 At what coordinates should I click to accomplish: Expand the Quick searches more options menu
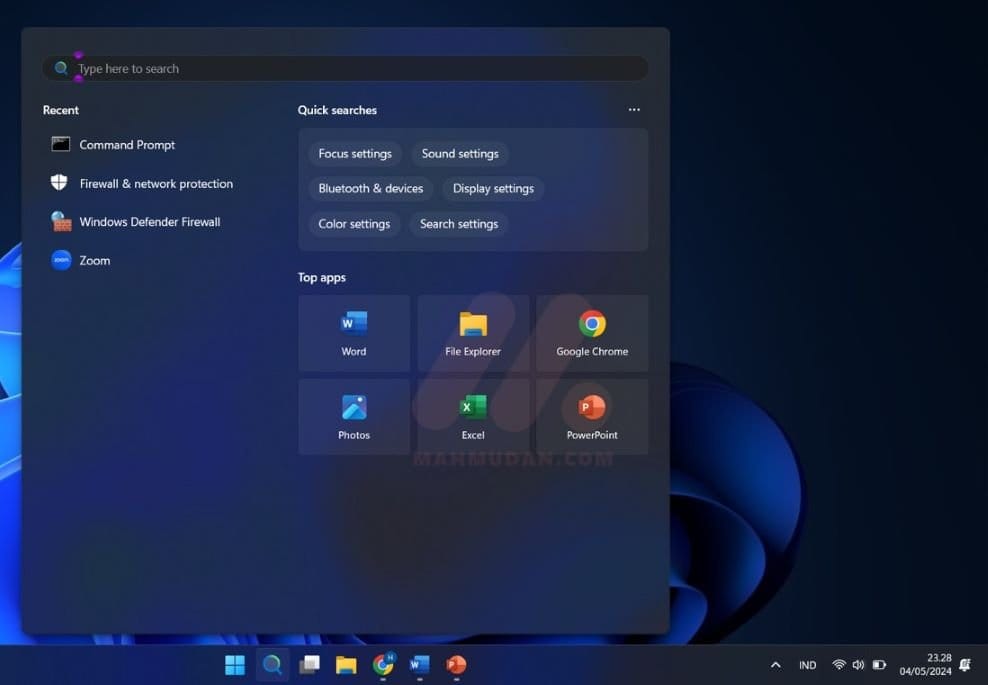(634, 110)
